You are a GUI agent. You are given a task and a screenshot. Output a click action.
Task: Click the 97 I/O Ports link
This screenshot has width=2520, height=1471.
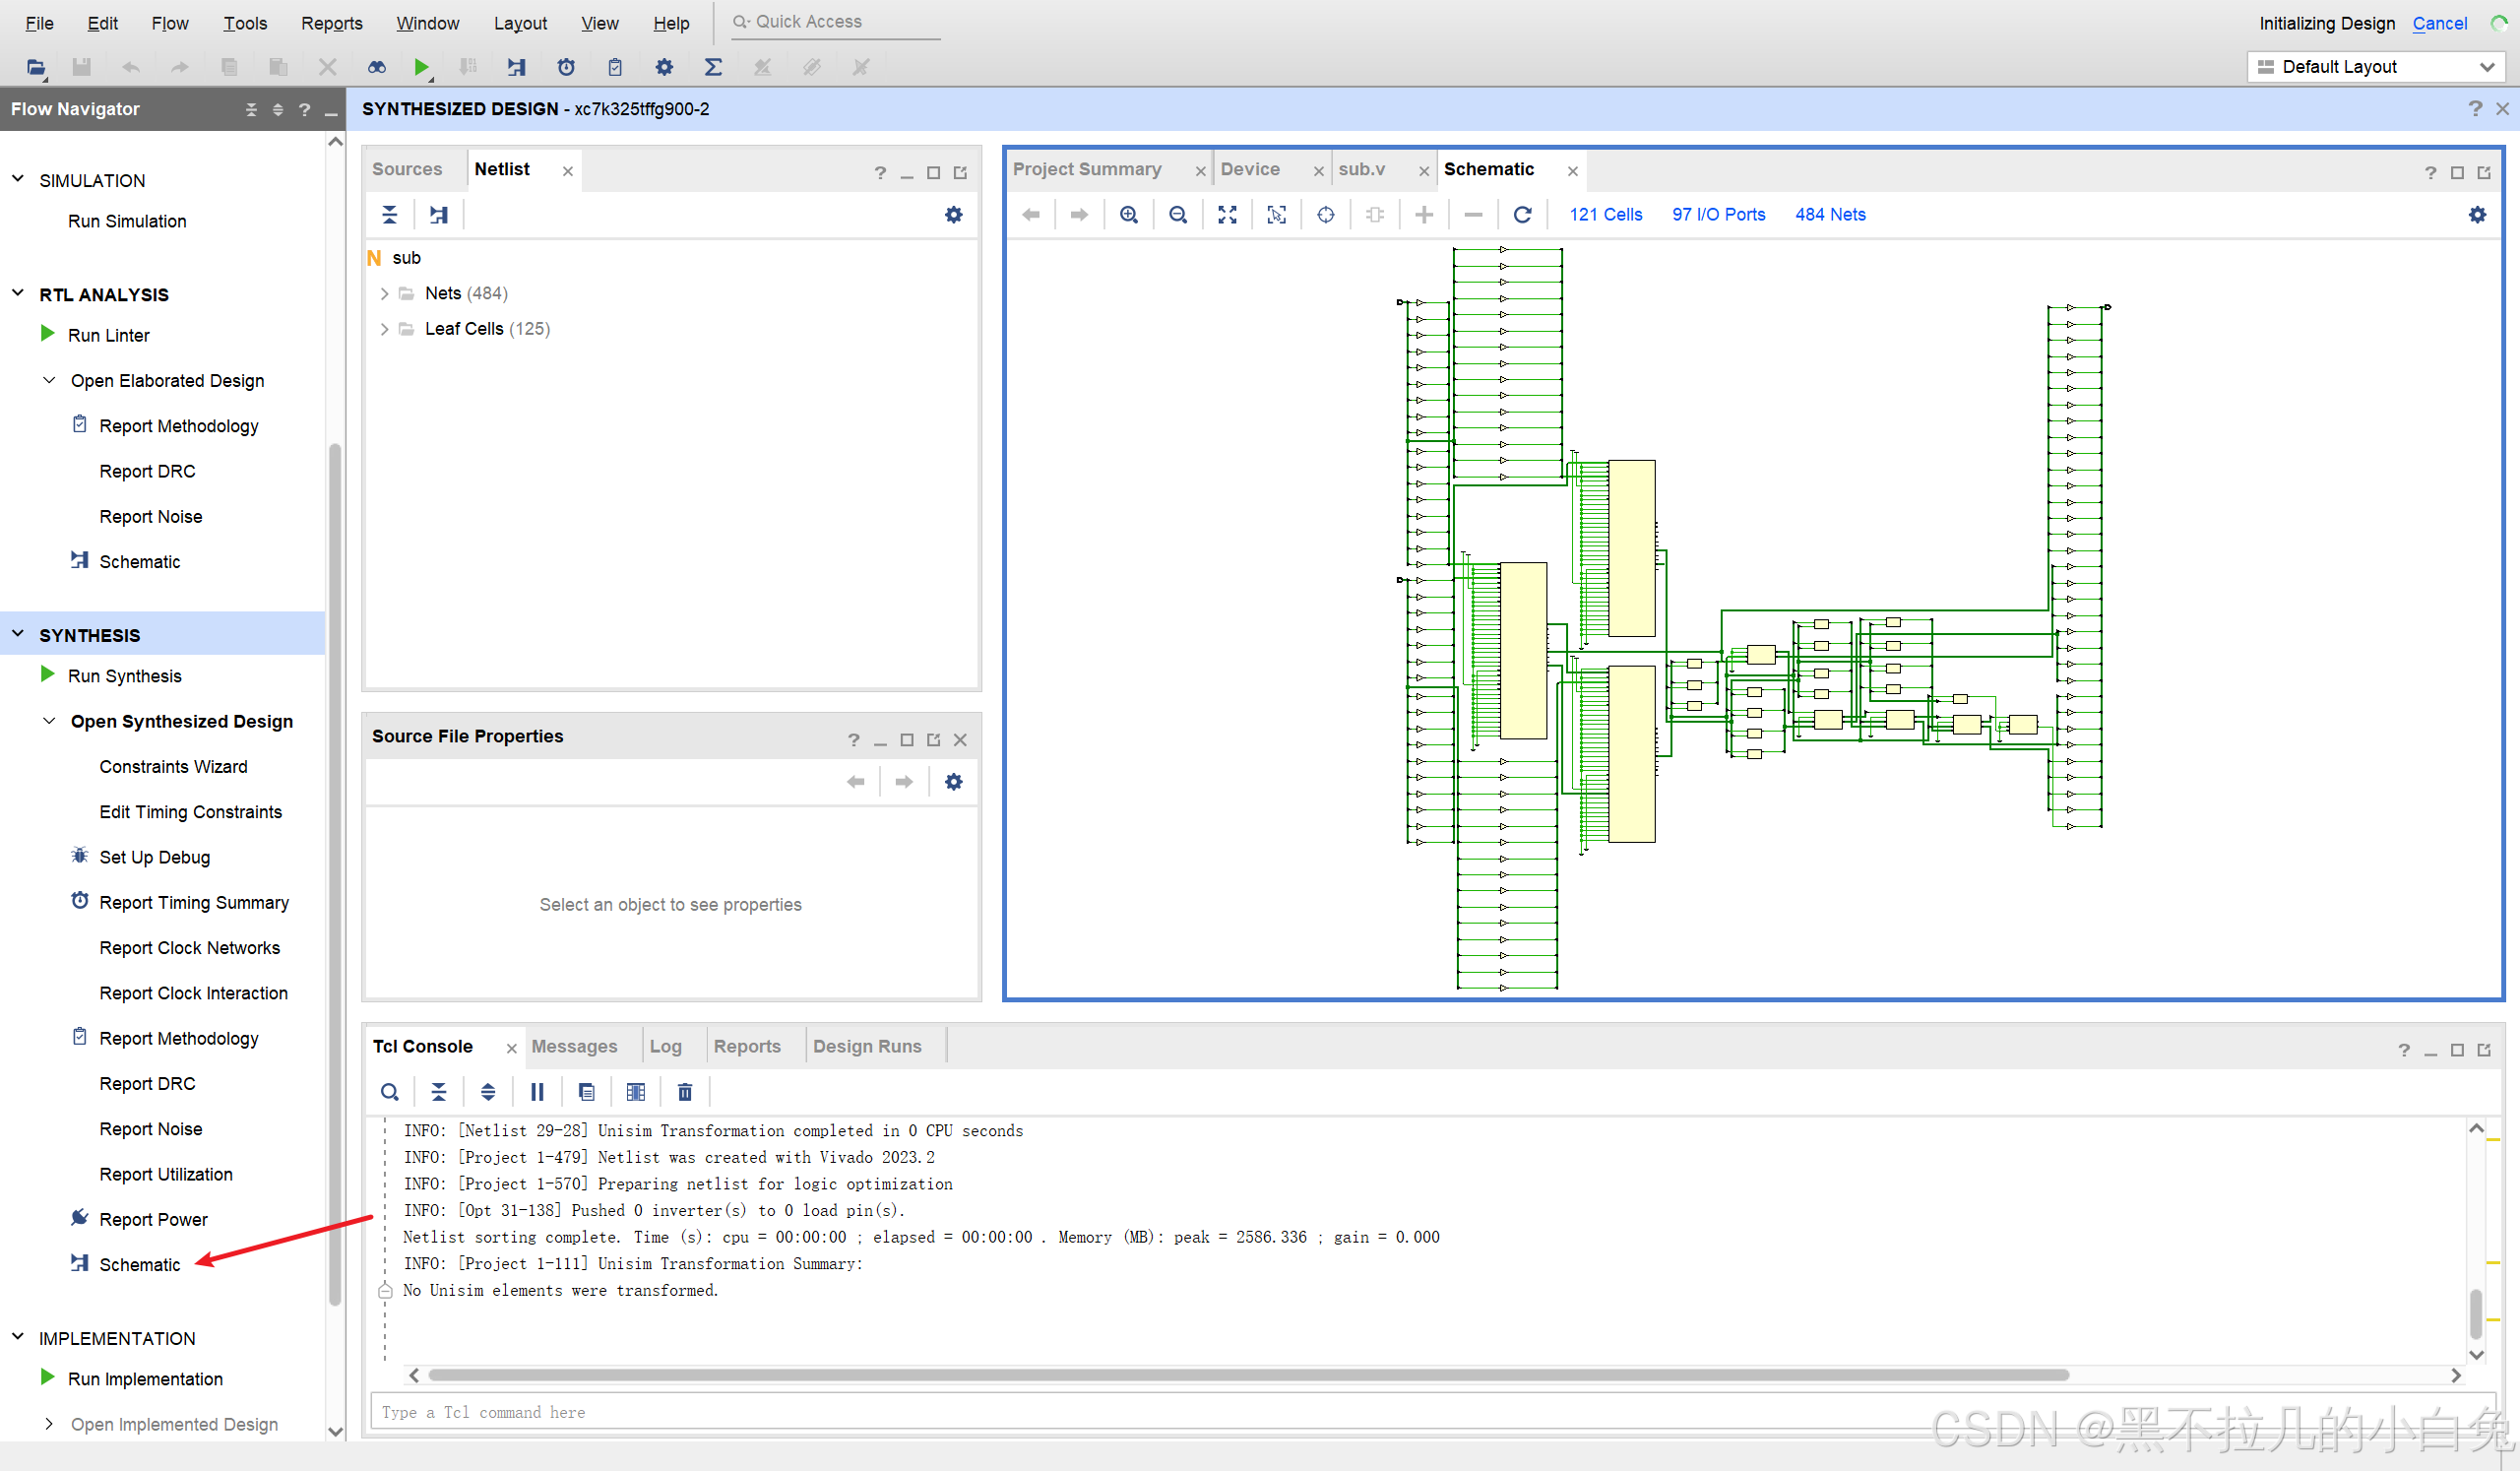tap(1717, 215)
